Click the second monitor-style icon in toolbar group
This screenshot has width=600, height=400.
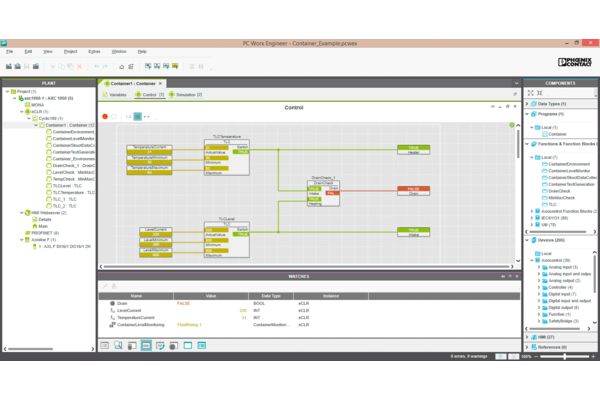157,66
